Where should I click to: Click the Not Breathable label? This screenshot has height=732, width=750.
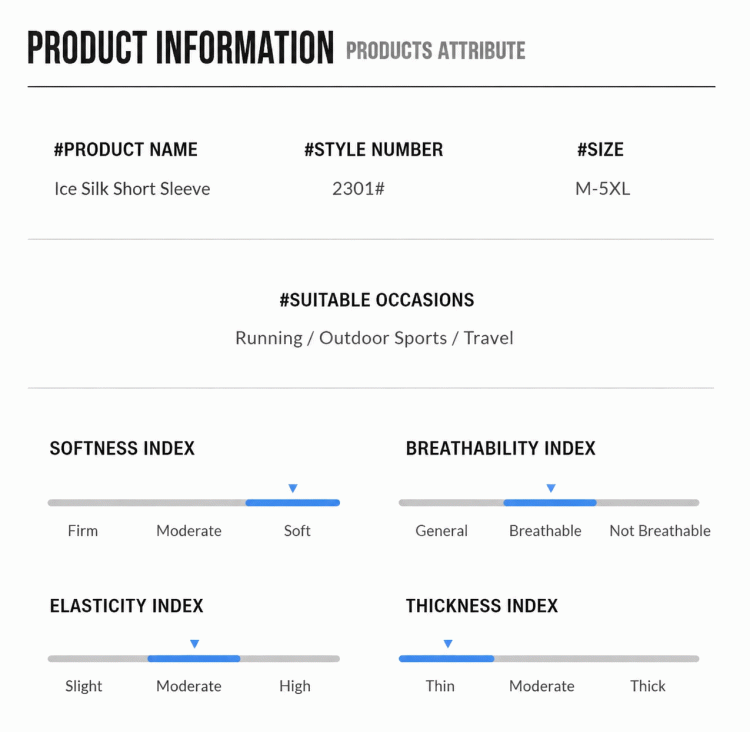(660, 531)
